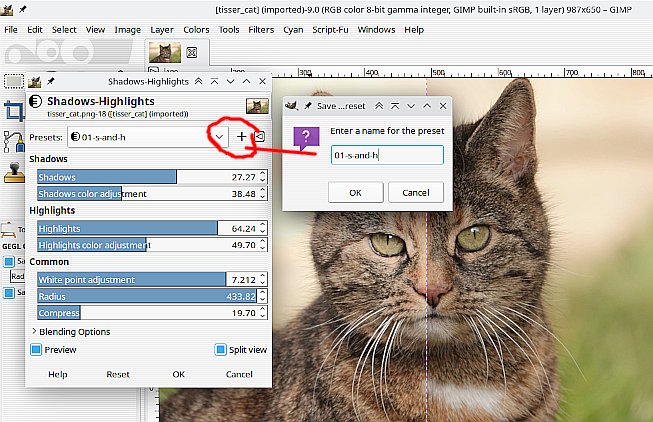Viewport: 653px width, 422px height.
Task: Click the cat thumbnail in Shadows-Highlights header
Action: point(257,106)
